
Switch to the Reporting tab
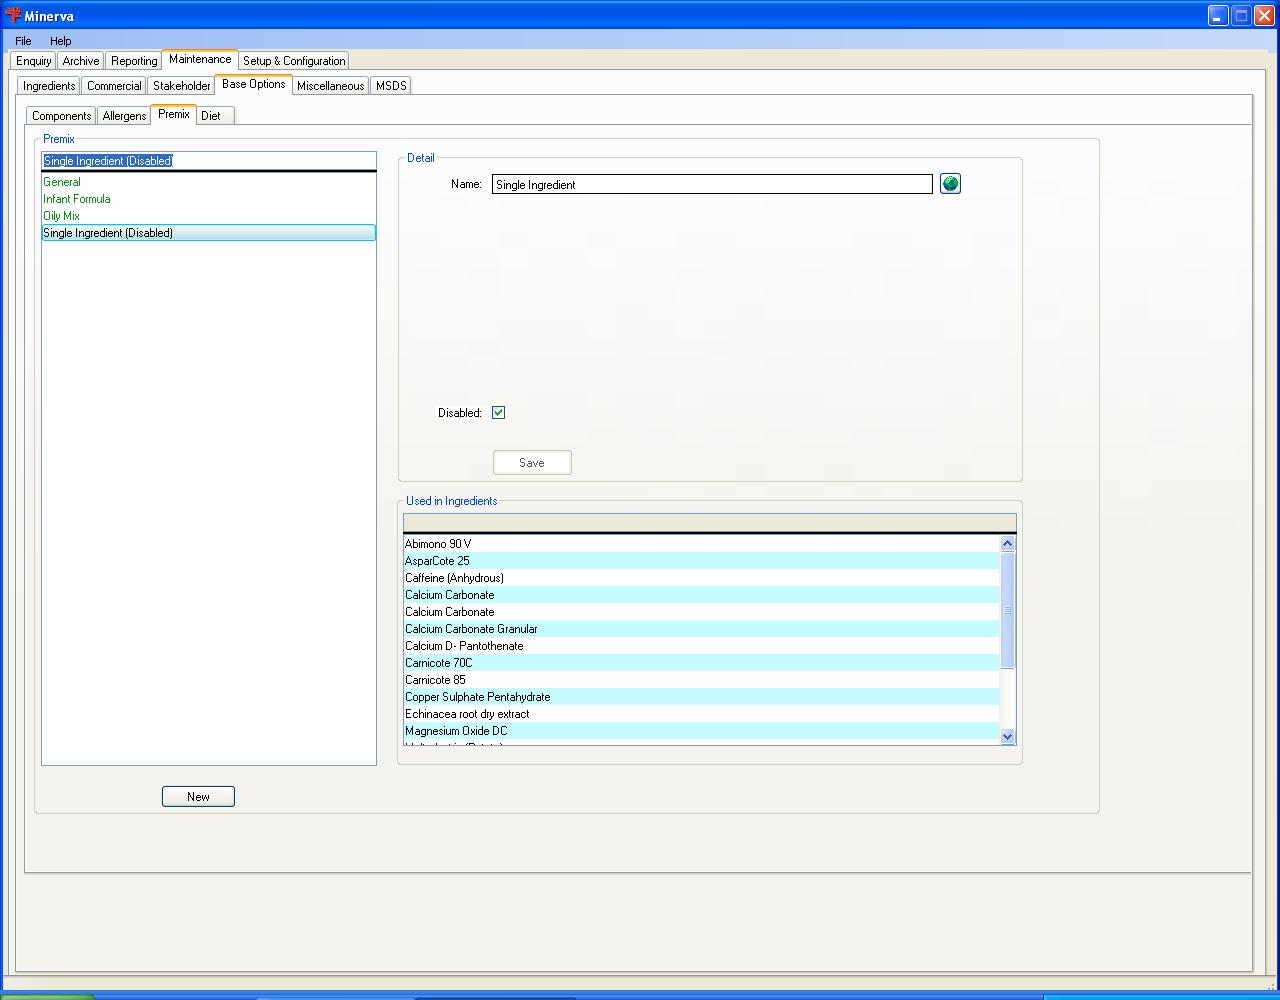pos(134,61)
